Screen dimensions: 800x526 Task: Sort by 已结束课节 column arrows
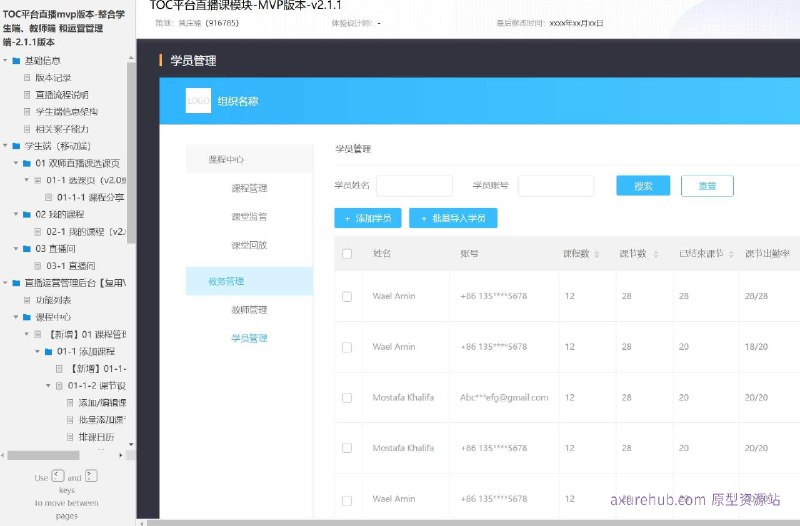(731, 254)
